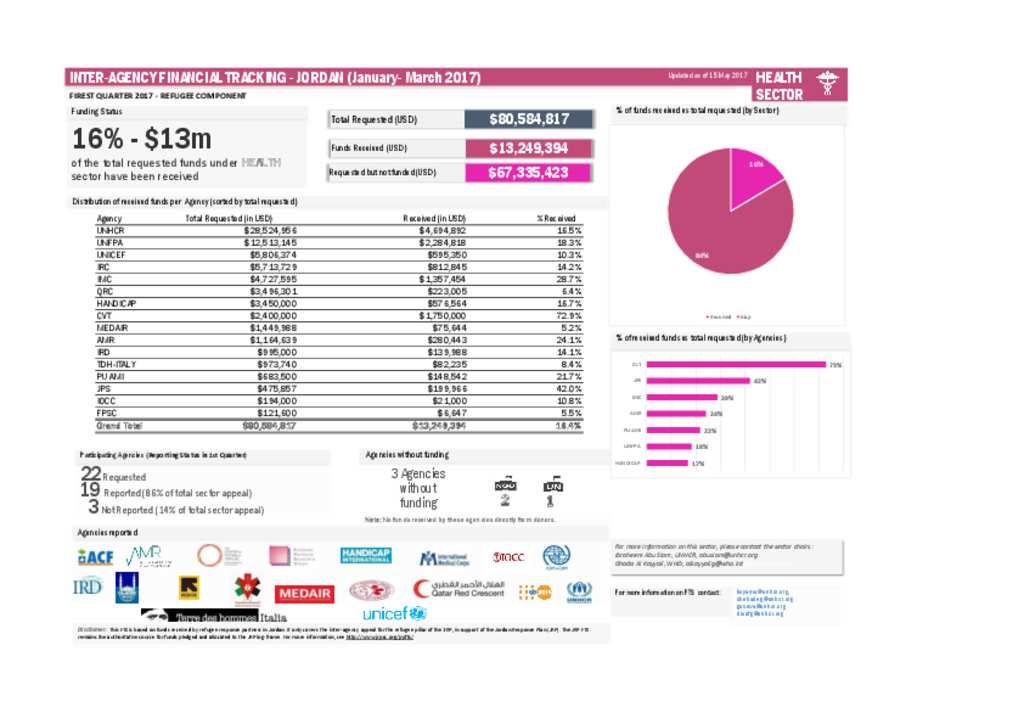Click '3 Agencies without funding' text
Screen dimensions: 1024x724
(419, 488)
